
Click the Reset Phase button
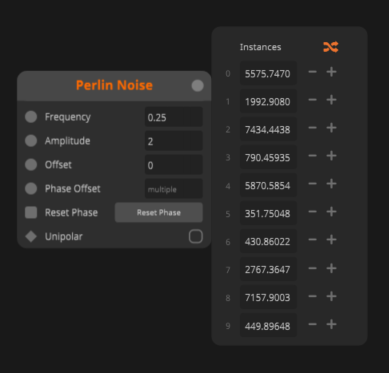point(159,212)
